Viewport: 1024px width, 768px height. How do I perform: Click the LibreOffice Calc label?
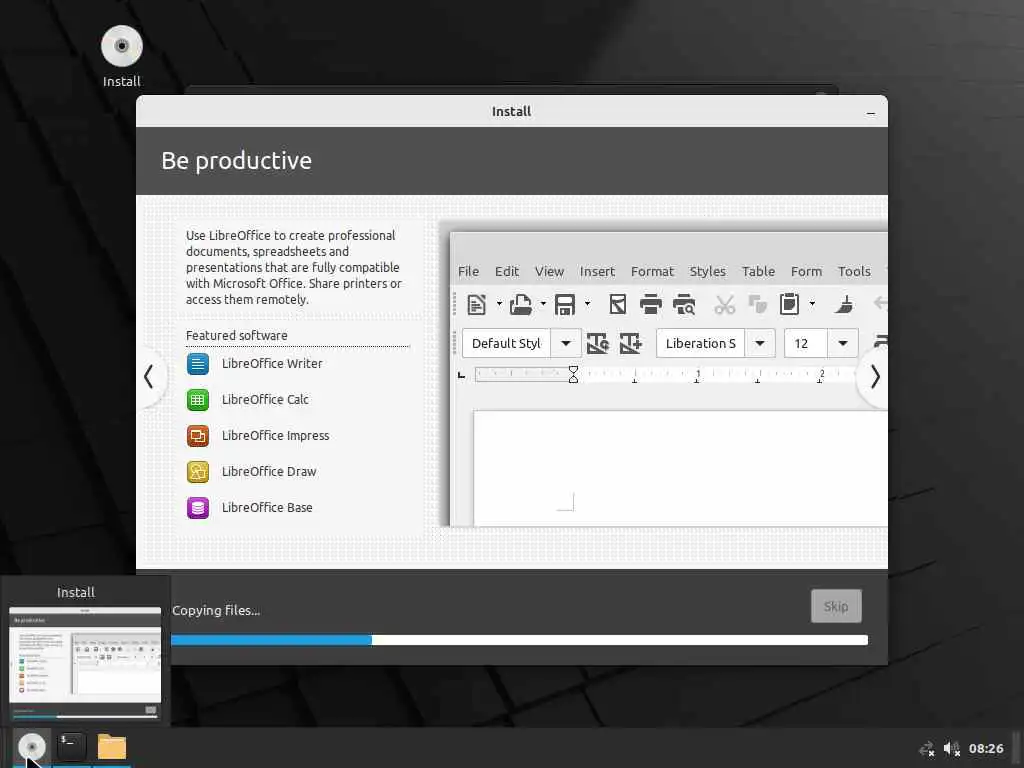click(264, 400)
